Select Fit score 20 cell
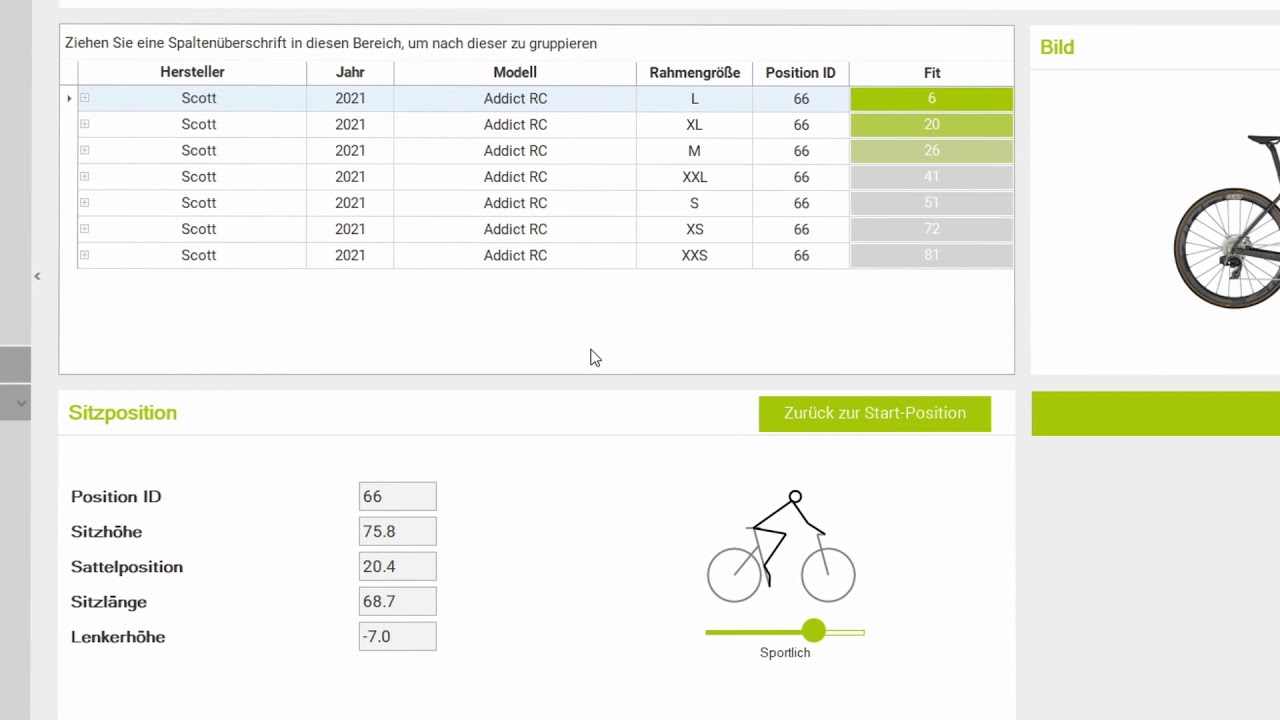The width and height of the screenshot is (1280, 720). point(931,124)
